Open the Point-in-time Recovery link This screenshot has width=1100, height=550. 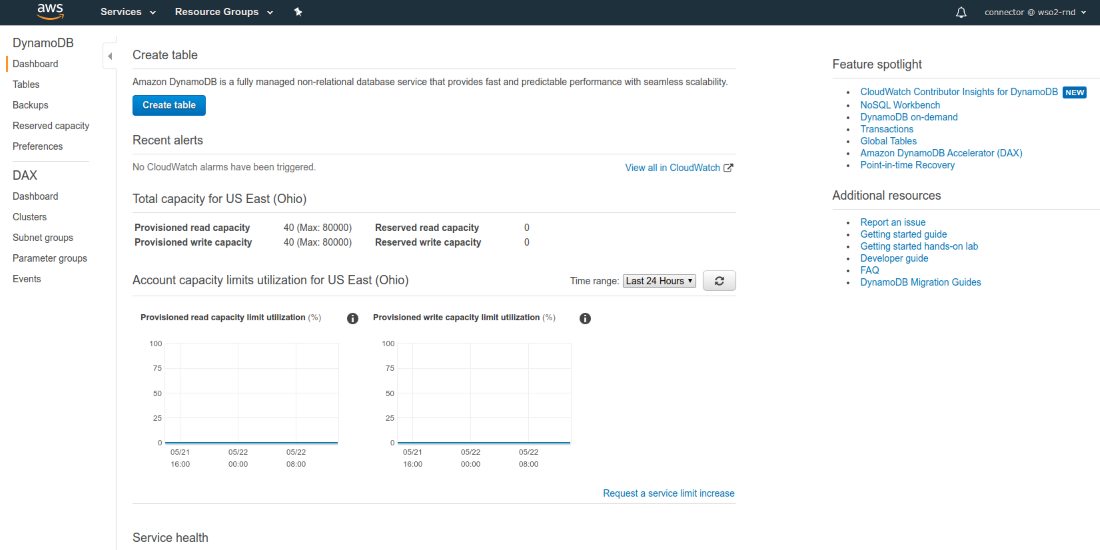907,165
